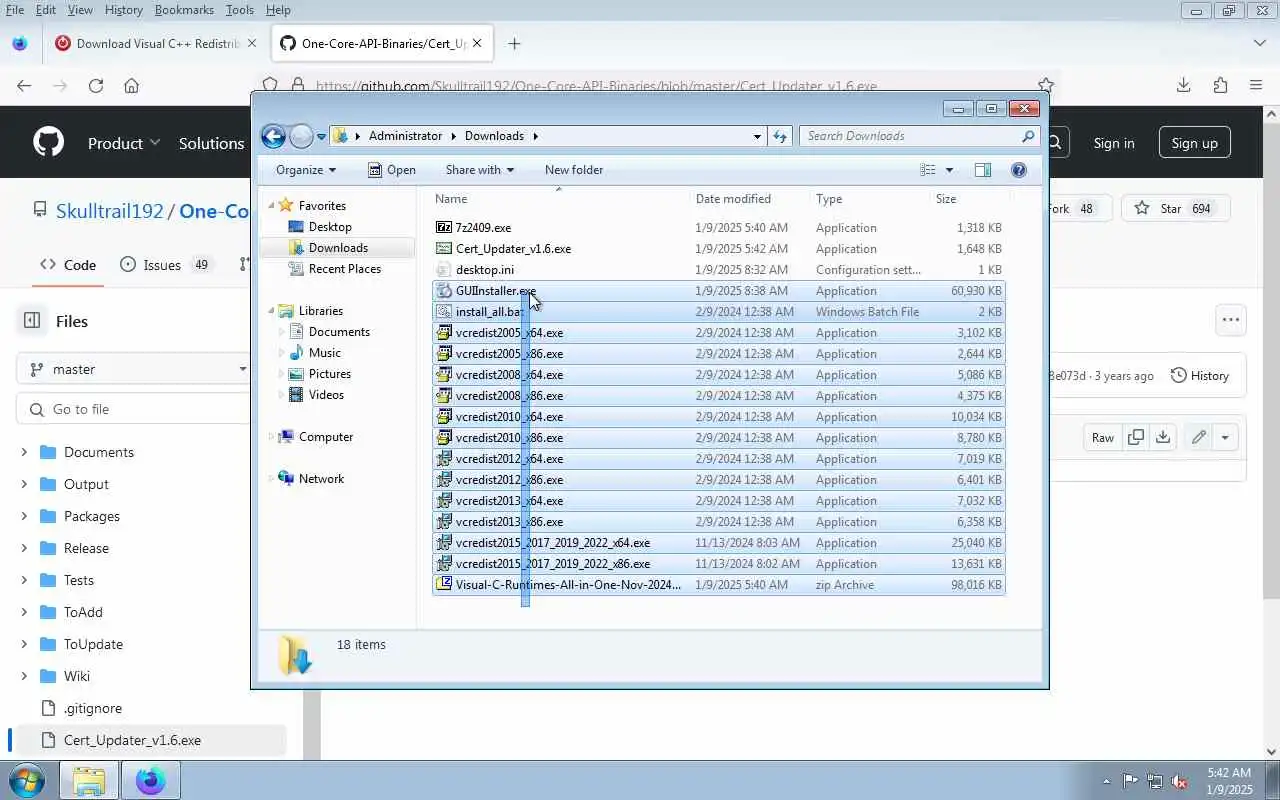Select Computer in navigation pane

pos(326,437)
